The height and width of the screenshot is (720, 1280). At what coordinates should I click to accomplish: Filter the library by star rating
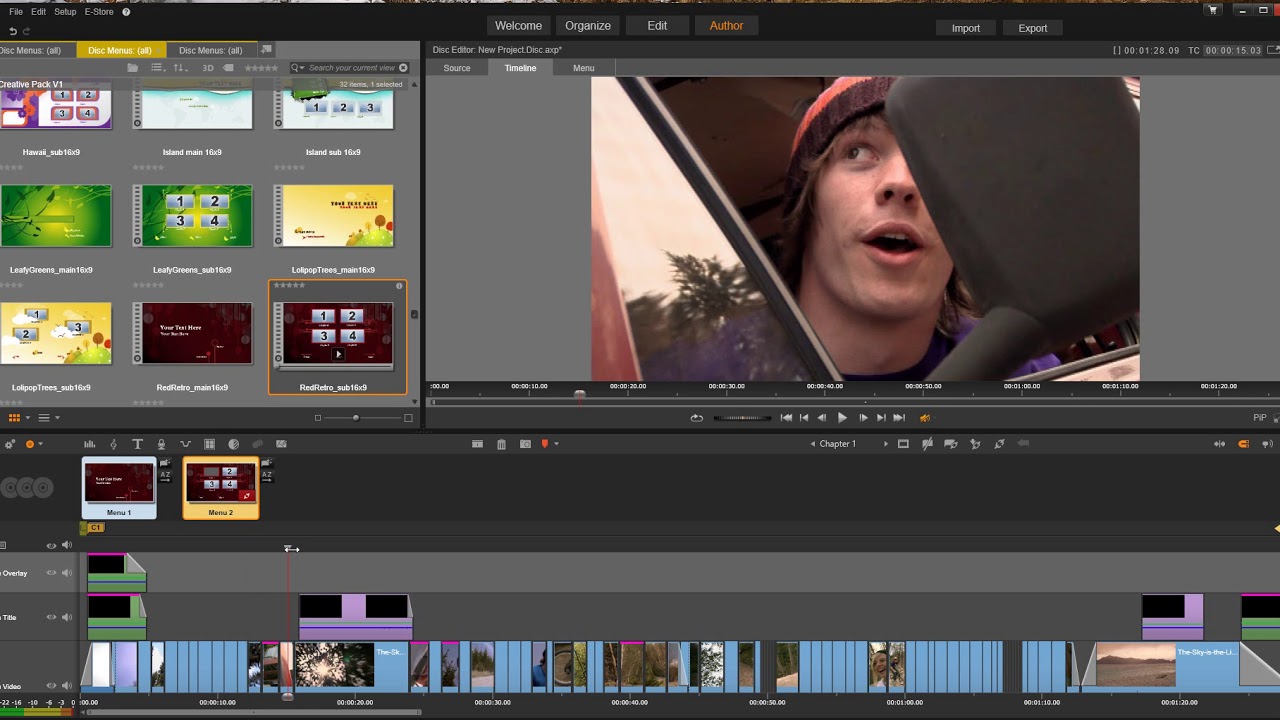pyautogui.click(x=261, y=68)
